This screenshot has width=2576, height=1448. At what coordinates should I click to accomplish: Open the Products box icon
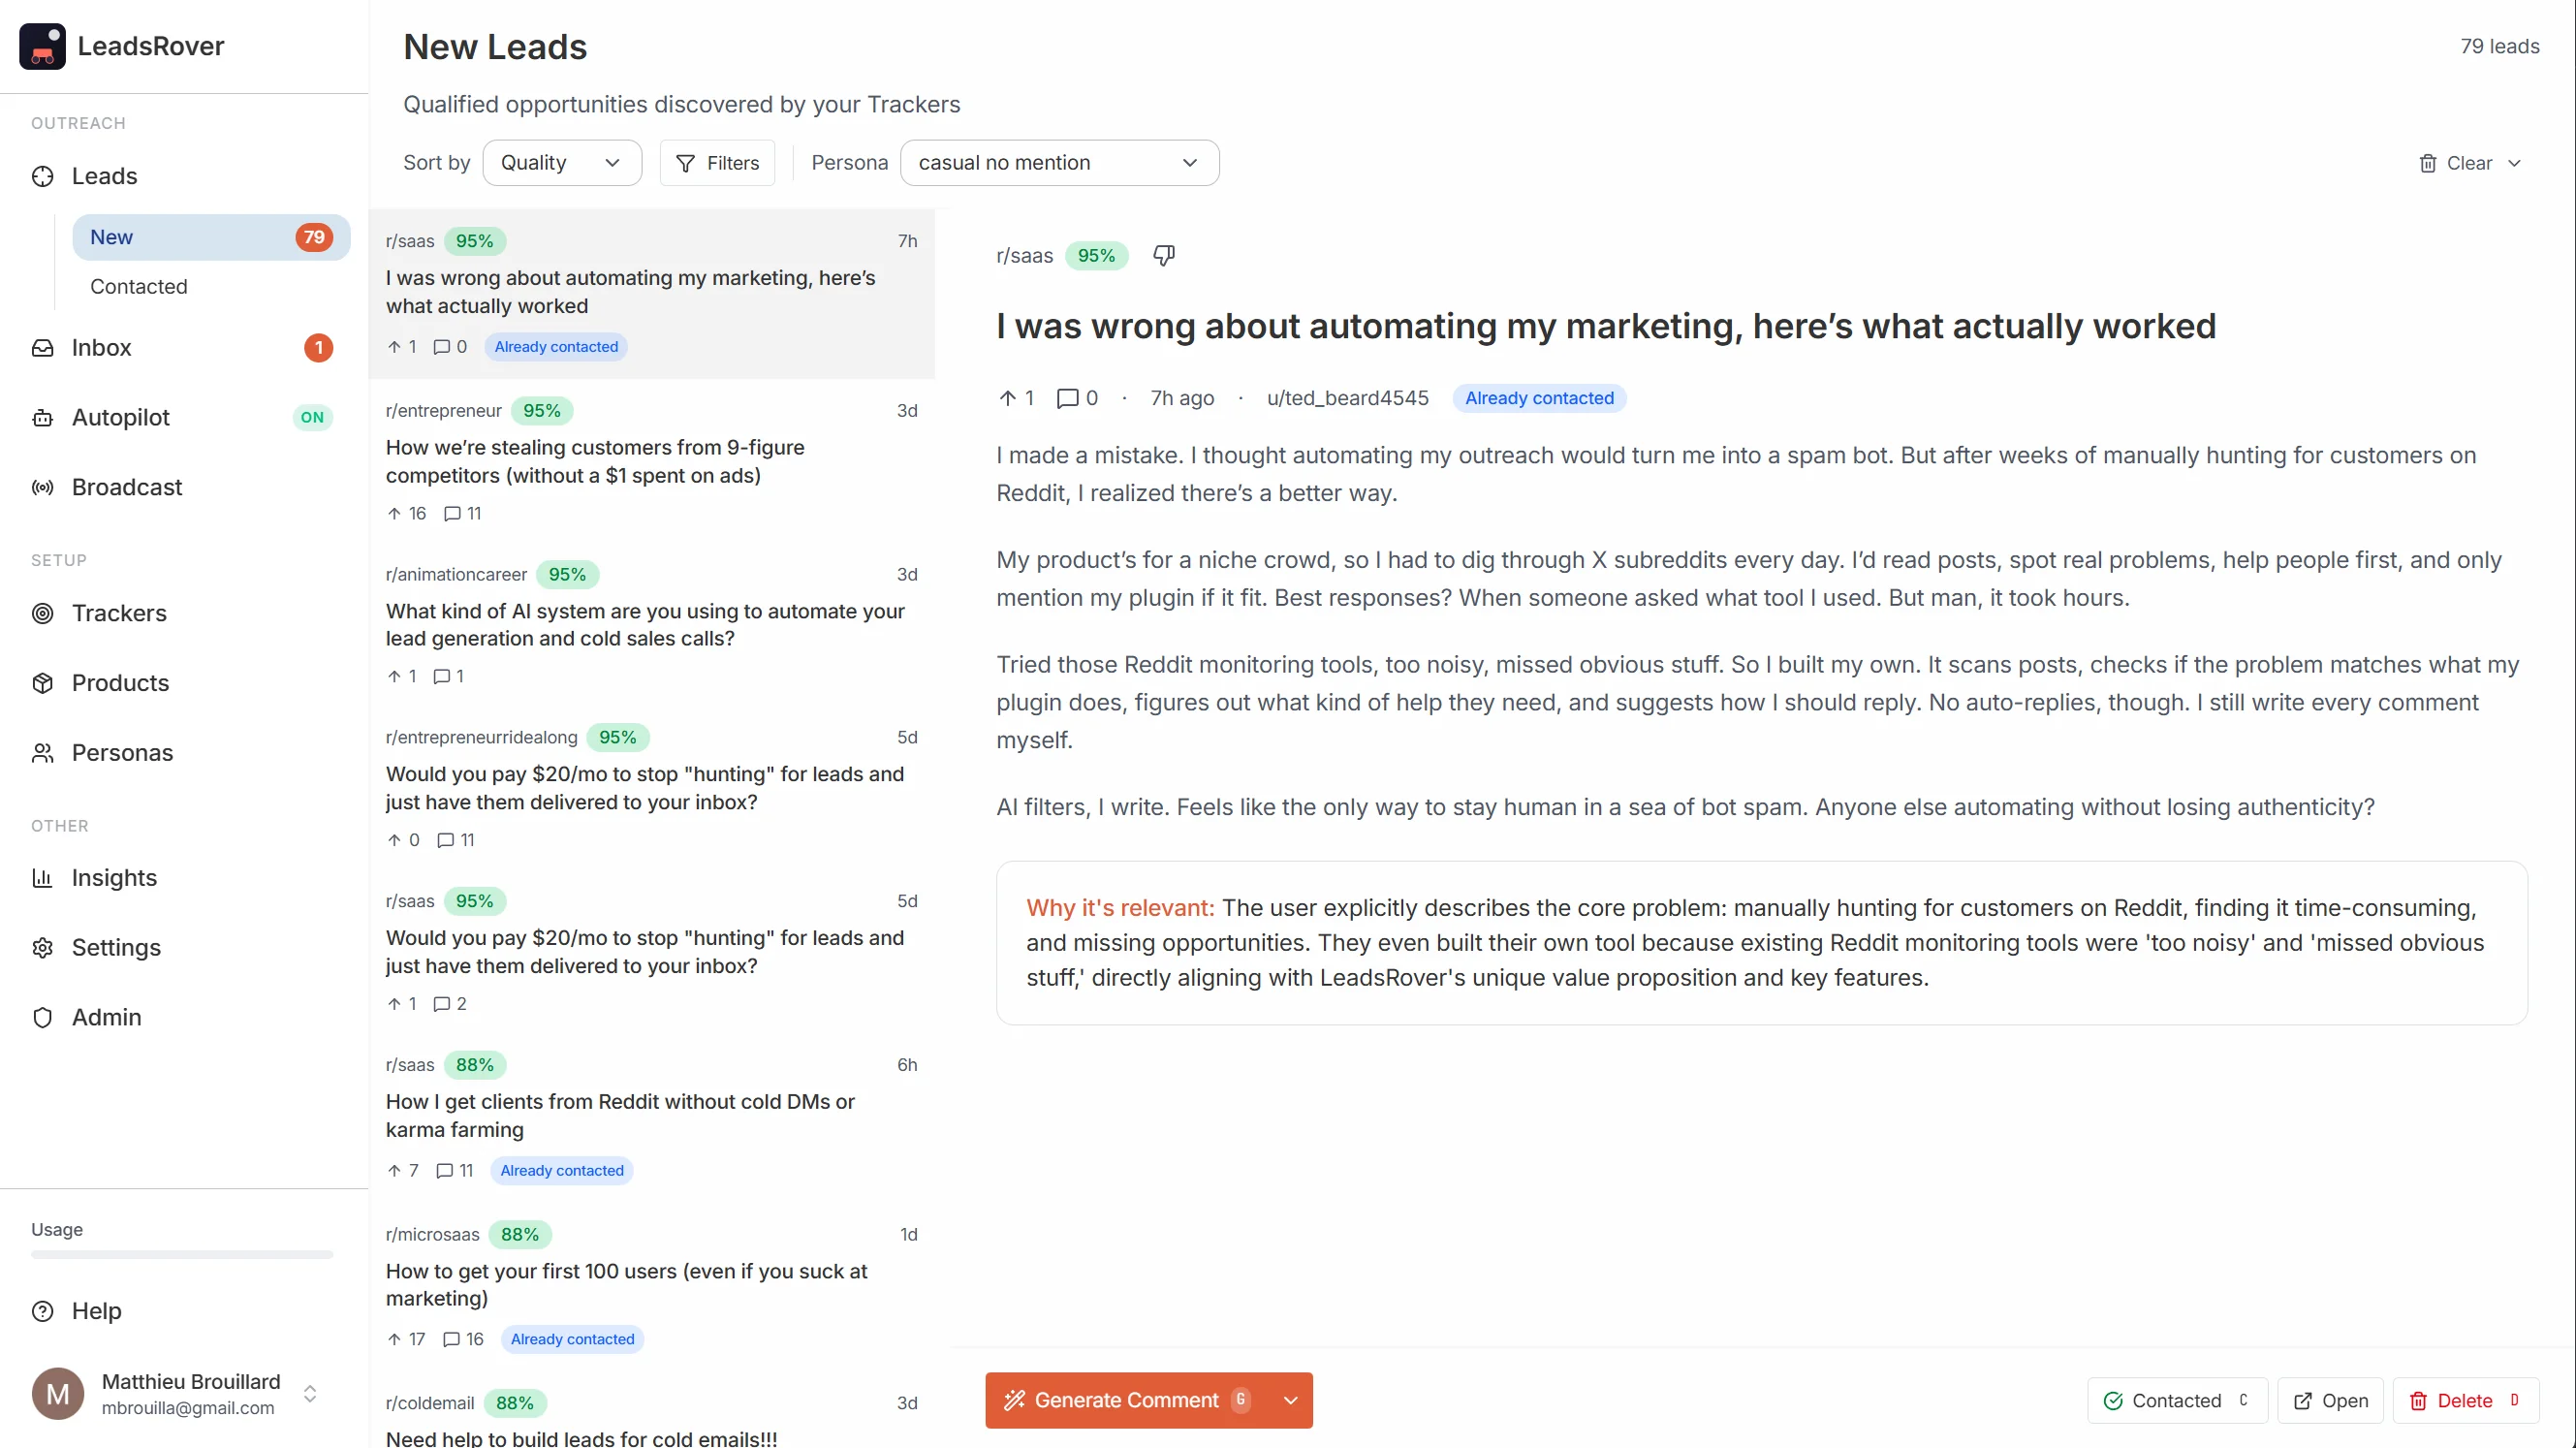click(43, 683)
